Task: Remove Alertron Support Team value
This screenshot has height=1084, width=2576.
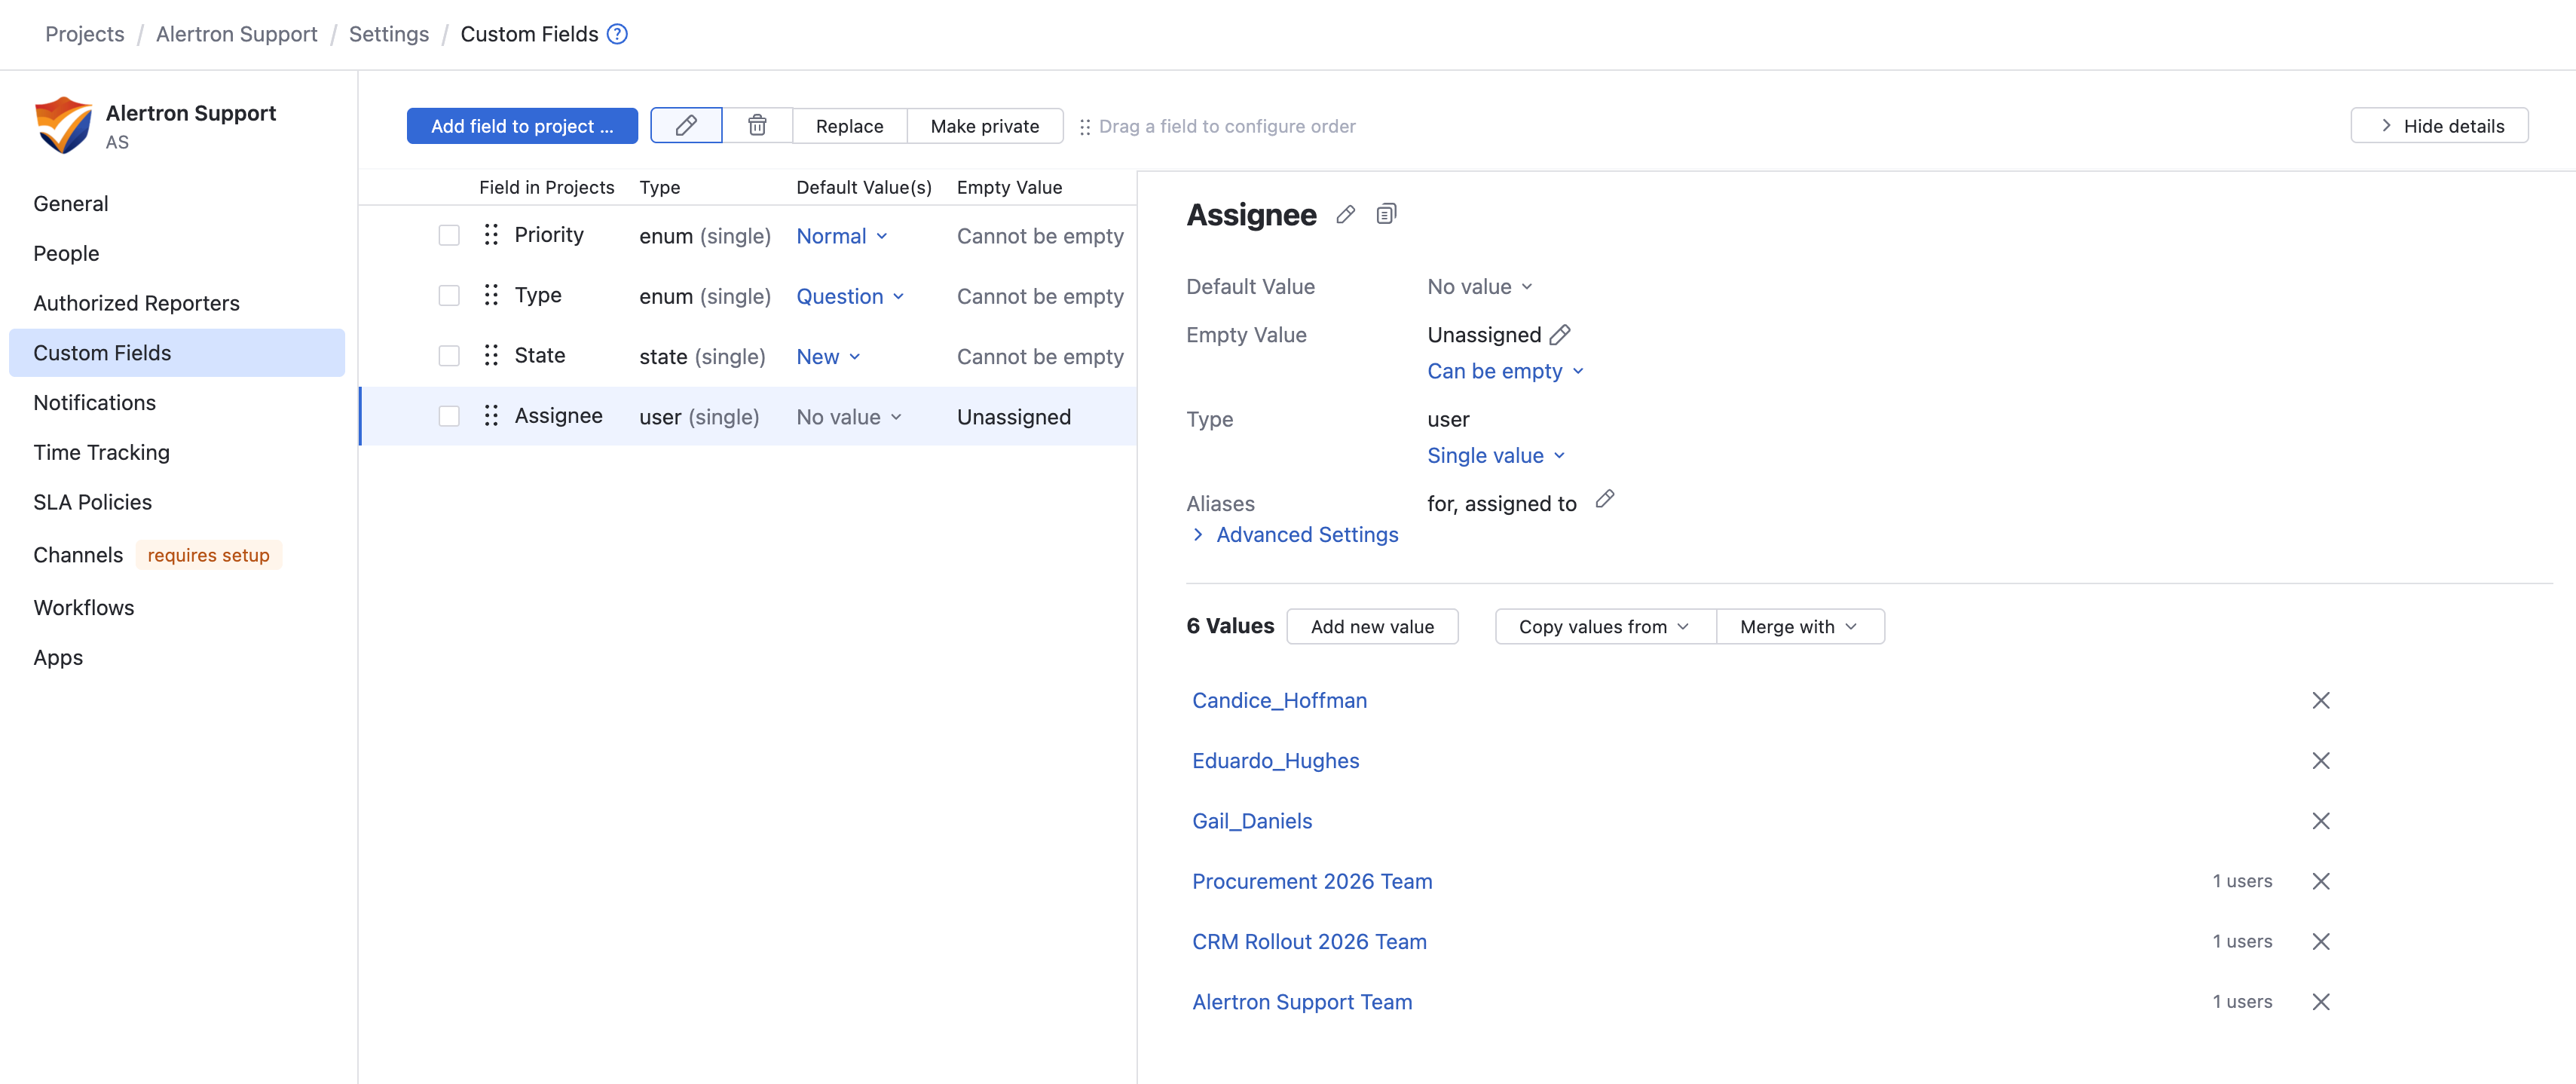Action: 2321,1002
